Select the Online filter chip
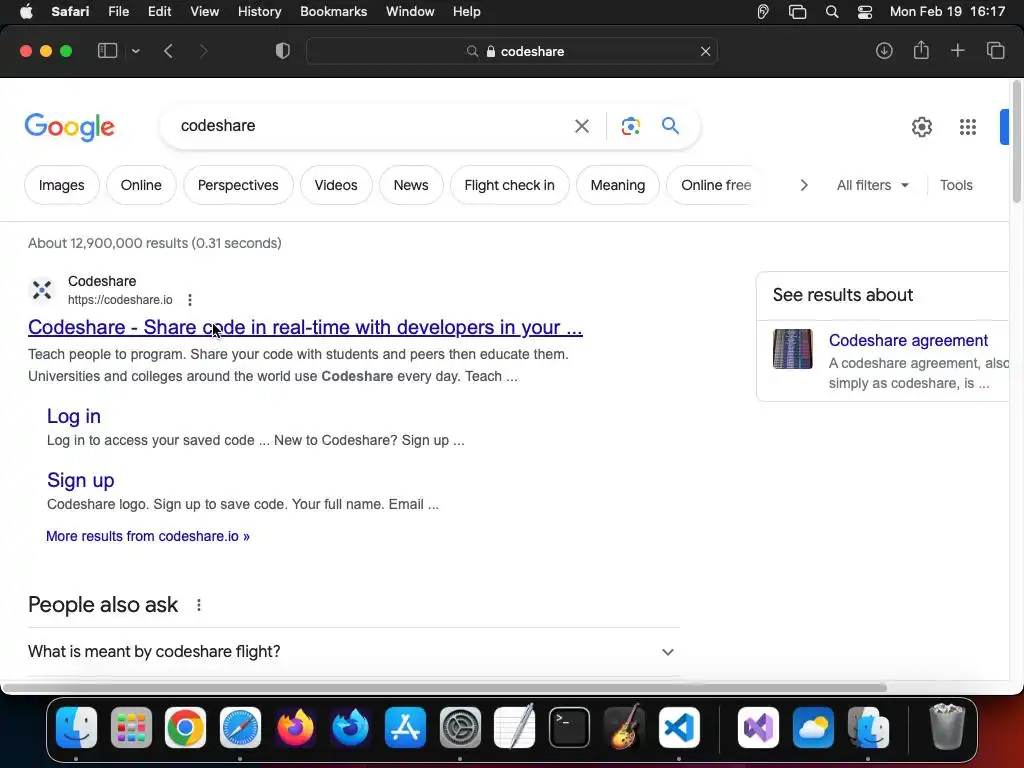 (x=141, y=185)
